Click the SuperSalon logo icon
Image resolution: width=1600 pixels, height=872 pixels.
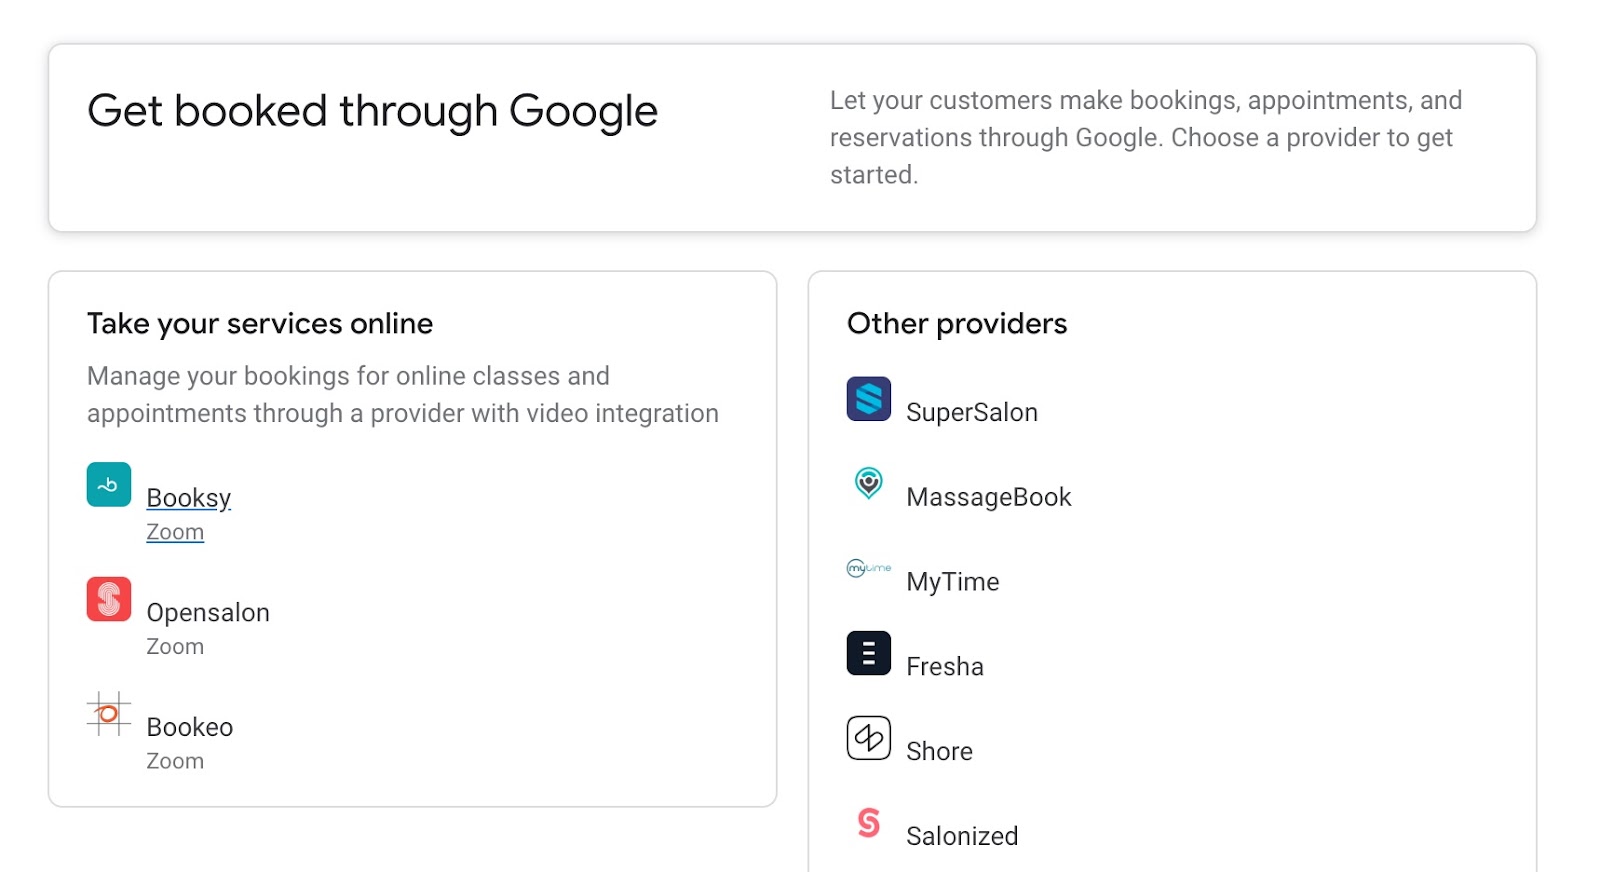click(x=869, y=399)
